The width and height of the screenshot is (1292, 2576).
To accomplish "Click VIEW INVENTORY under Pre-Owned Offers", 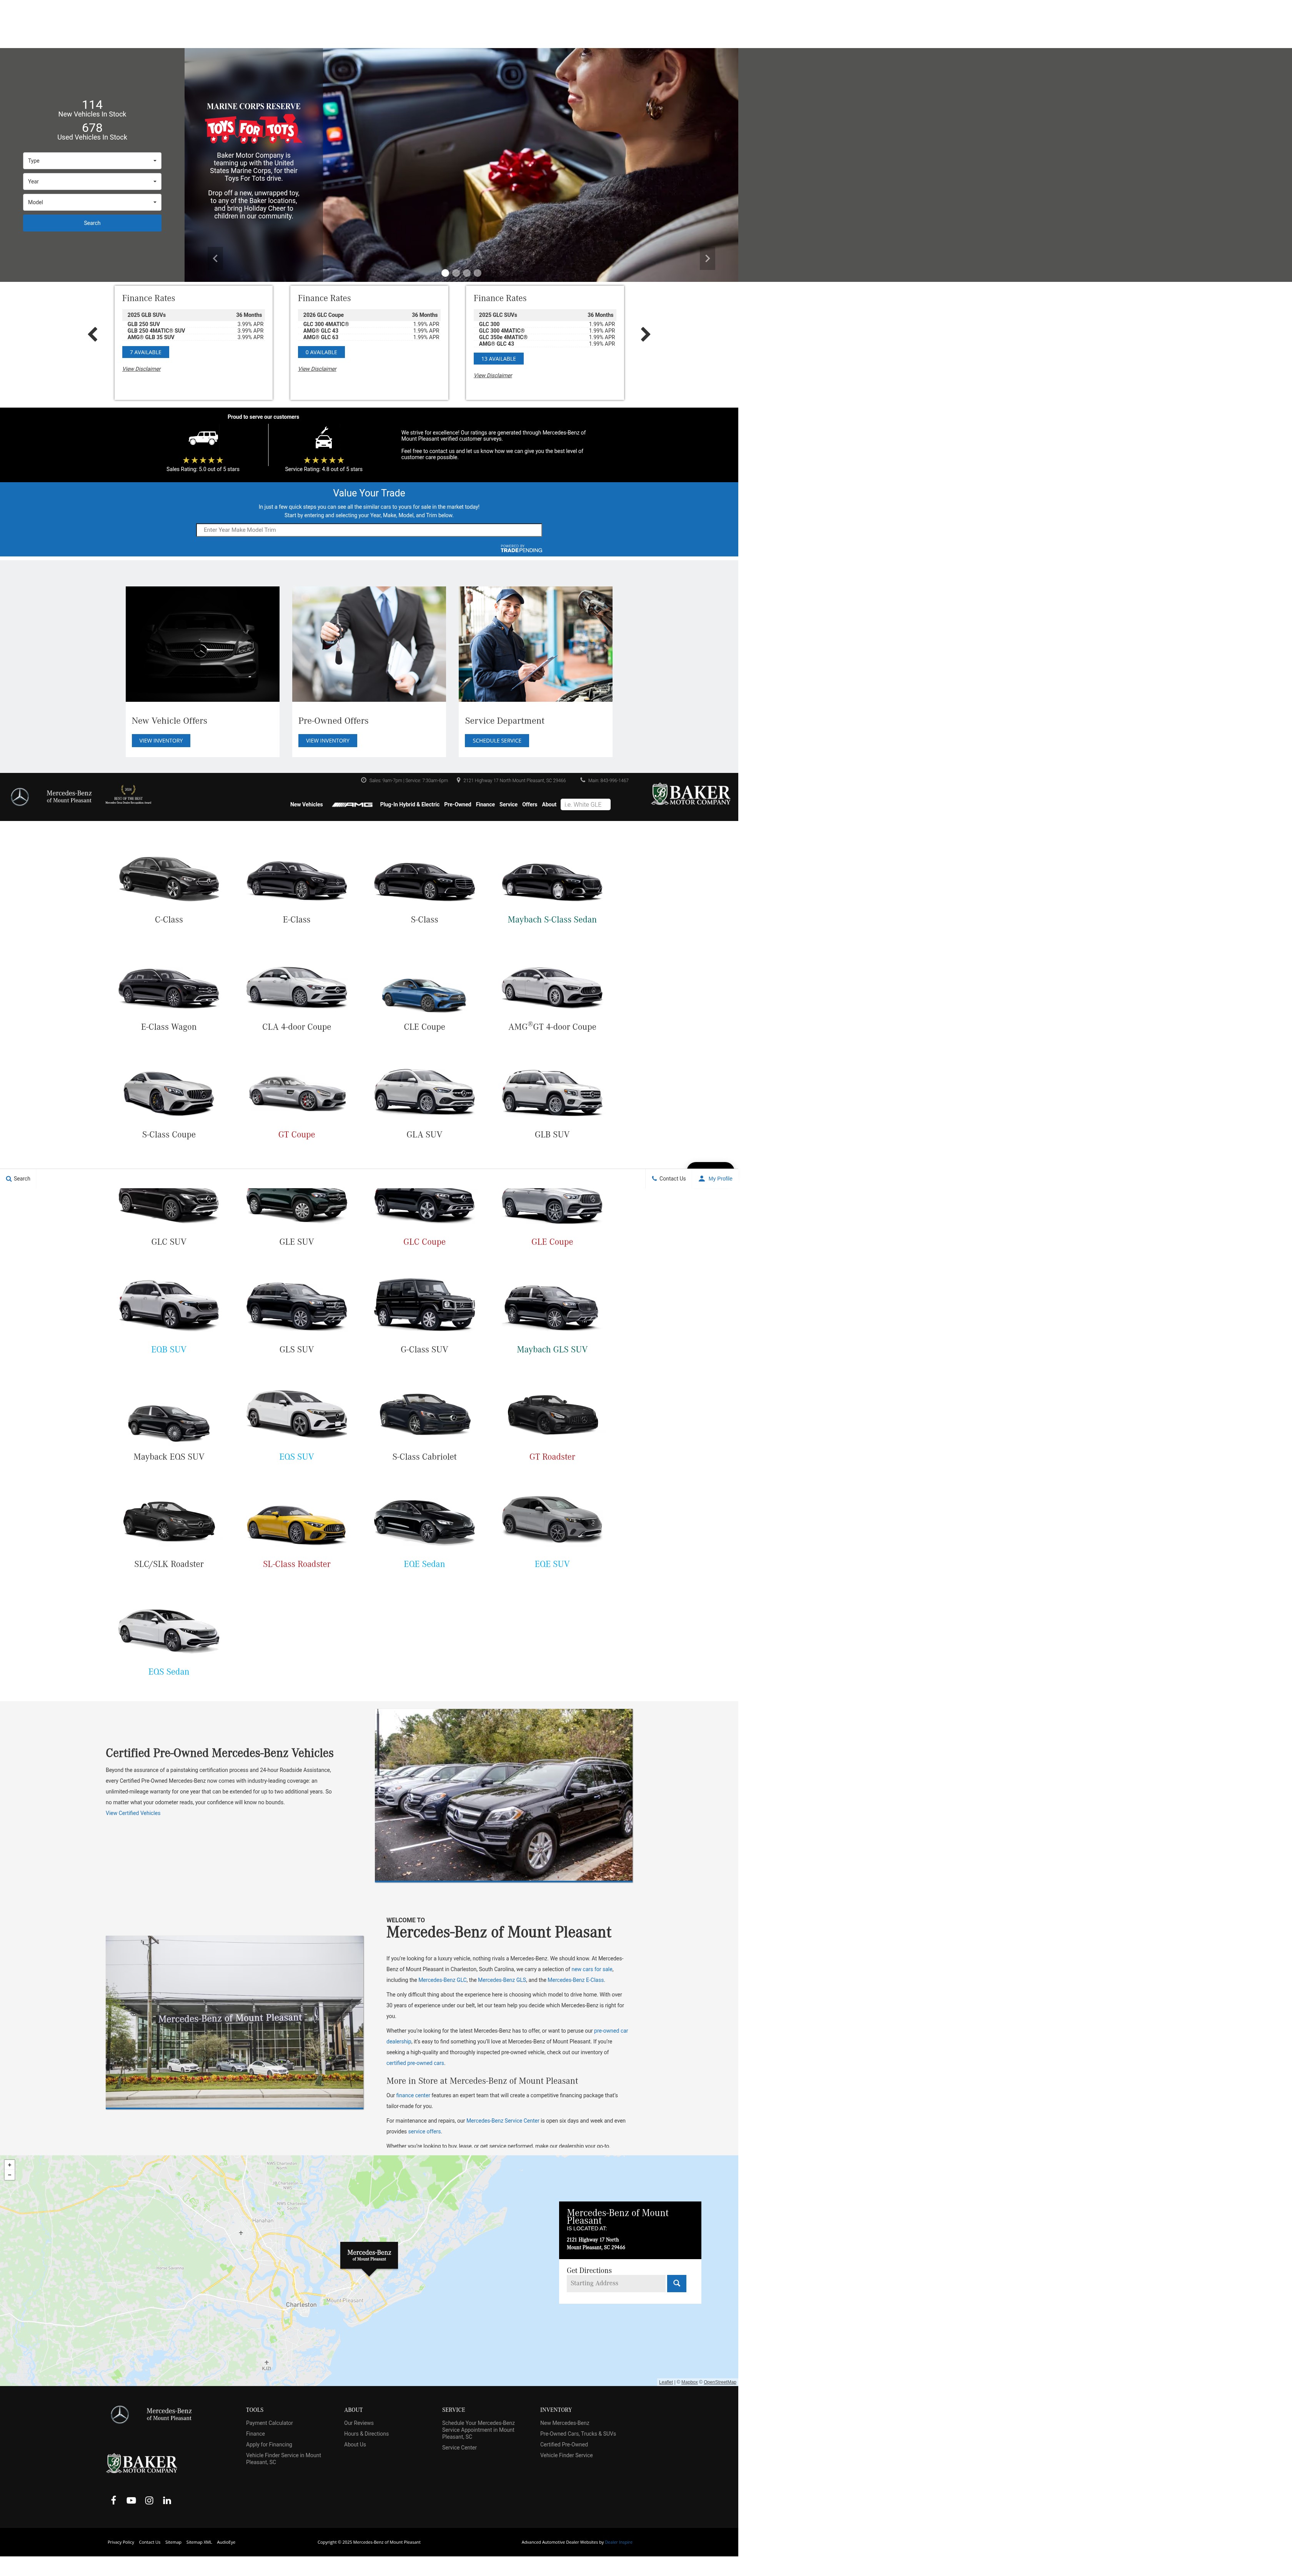I will pos(327,741).
